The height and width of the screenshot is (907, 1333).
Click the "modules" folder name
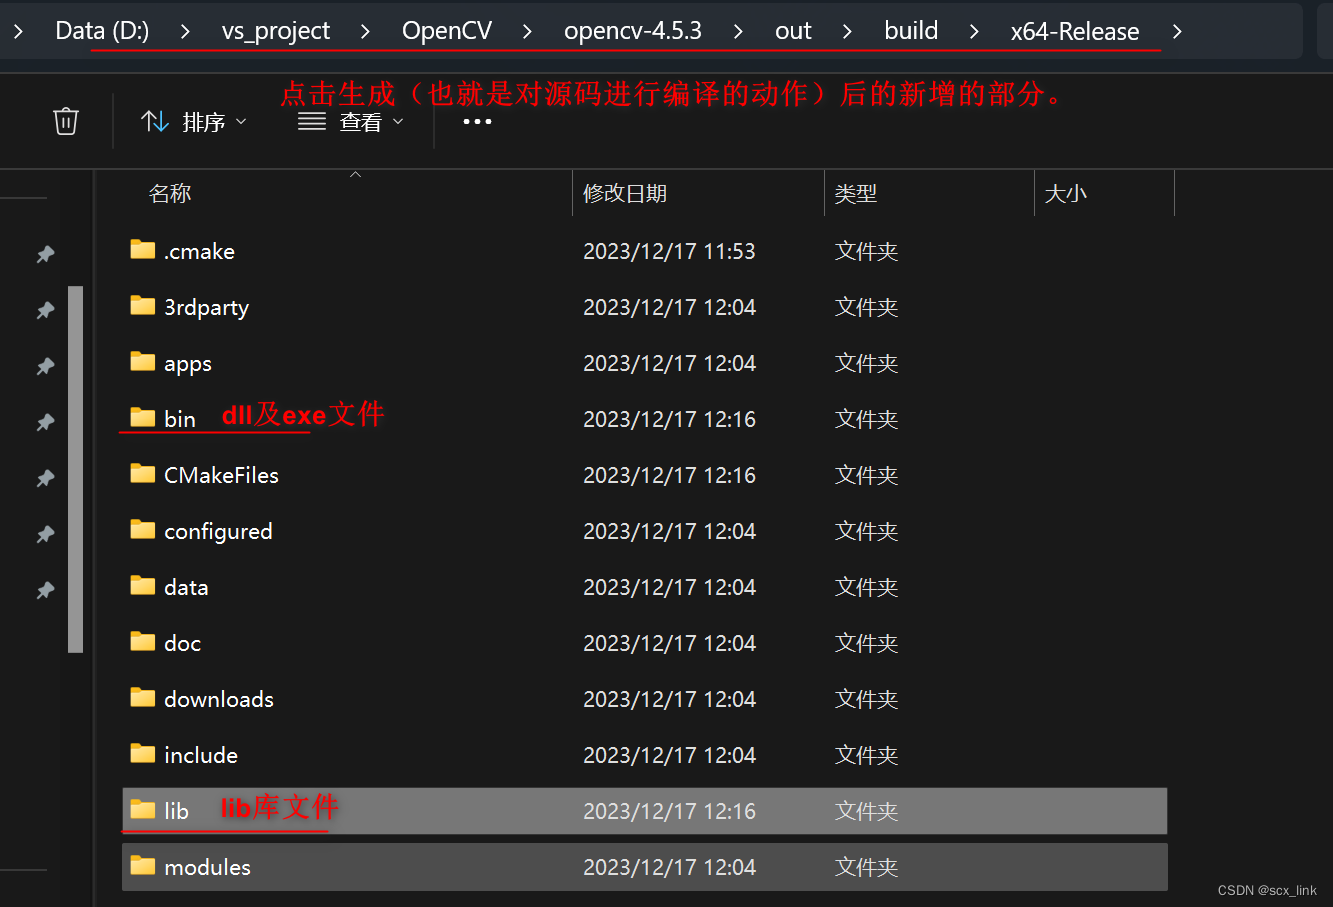pos(207,867)
